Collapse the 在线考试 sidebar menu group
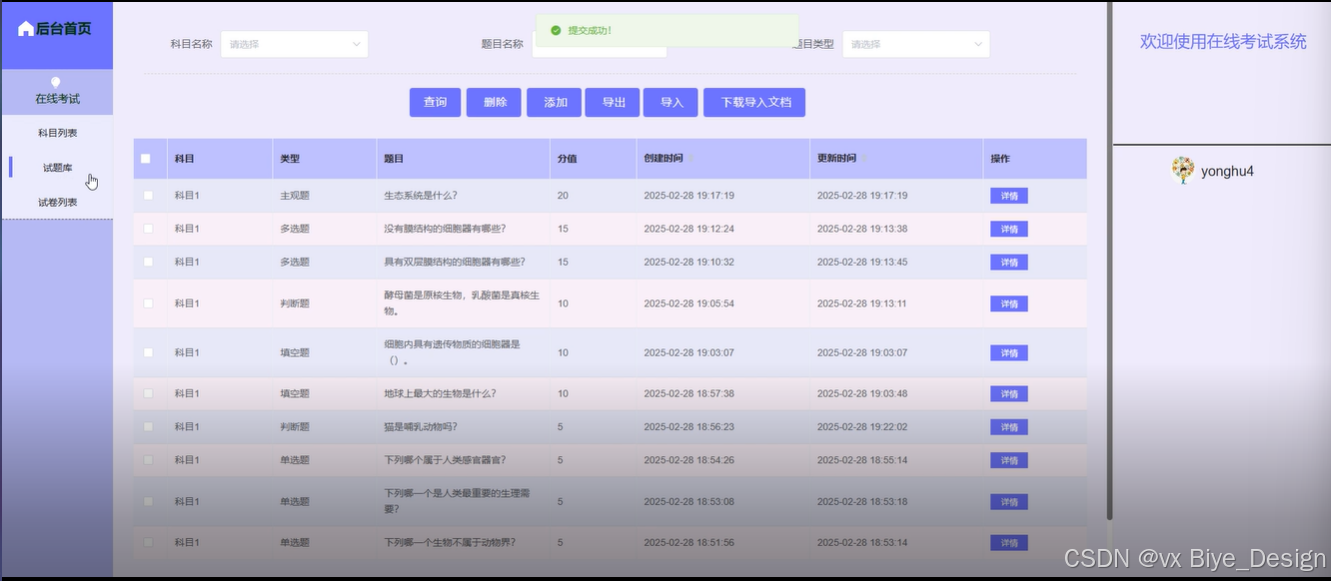The image size is (1331, 581). coord(57,98)
